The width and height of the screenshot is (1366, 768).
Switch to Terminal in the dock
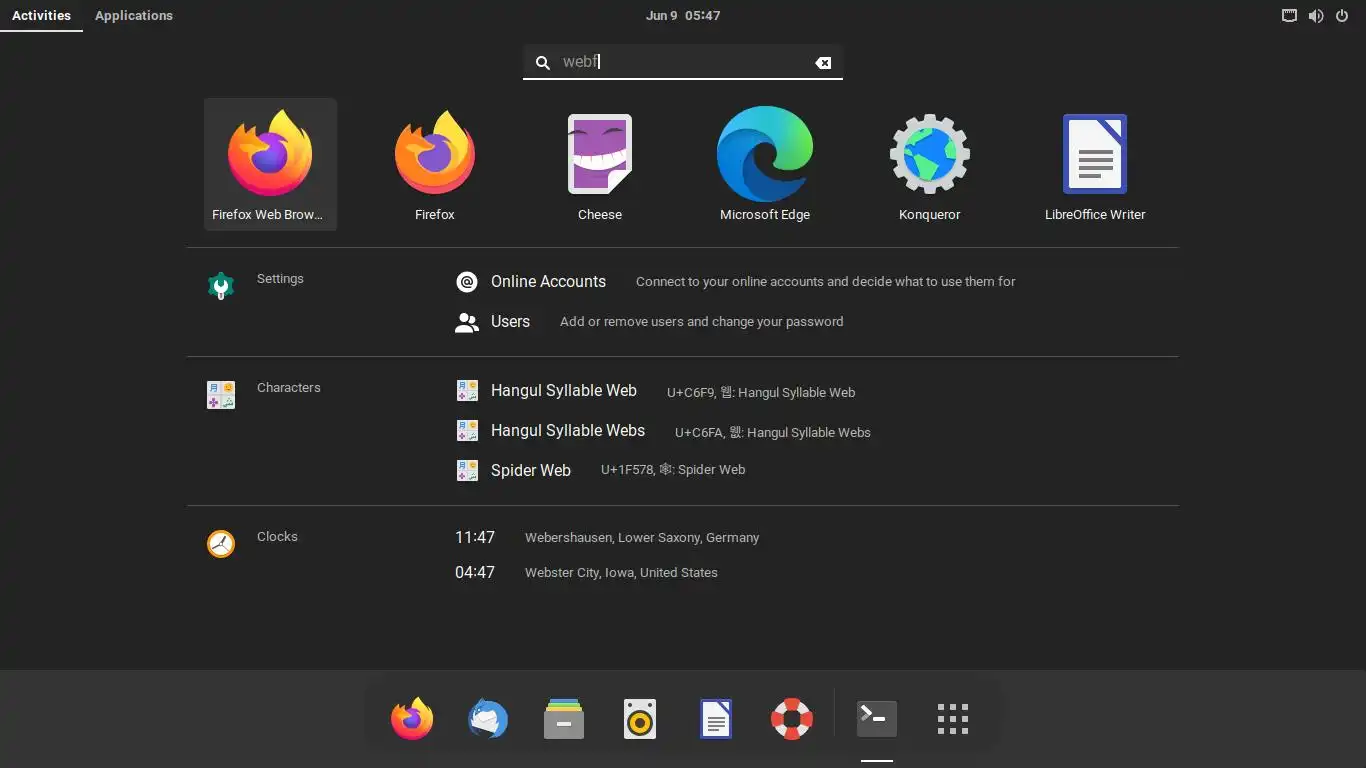877,719
